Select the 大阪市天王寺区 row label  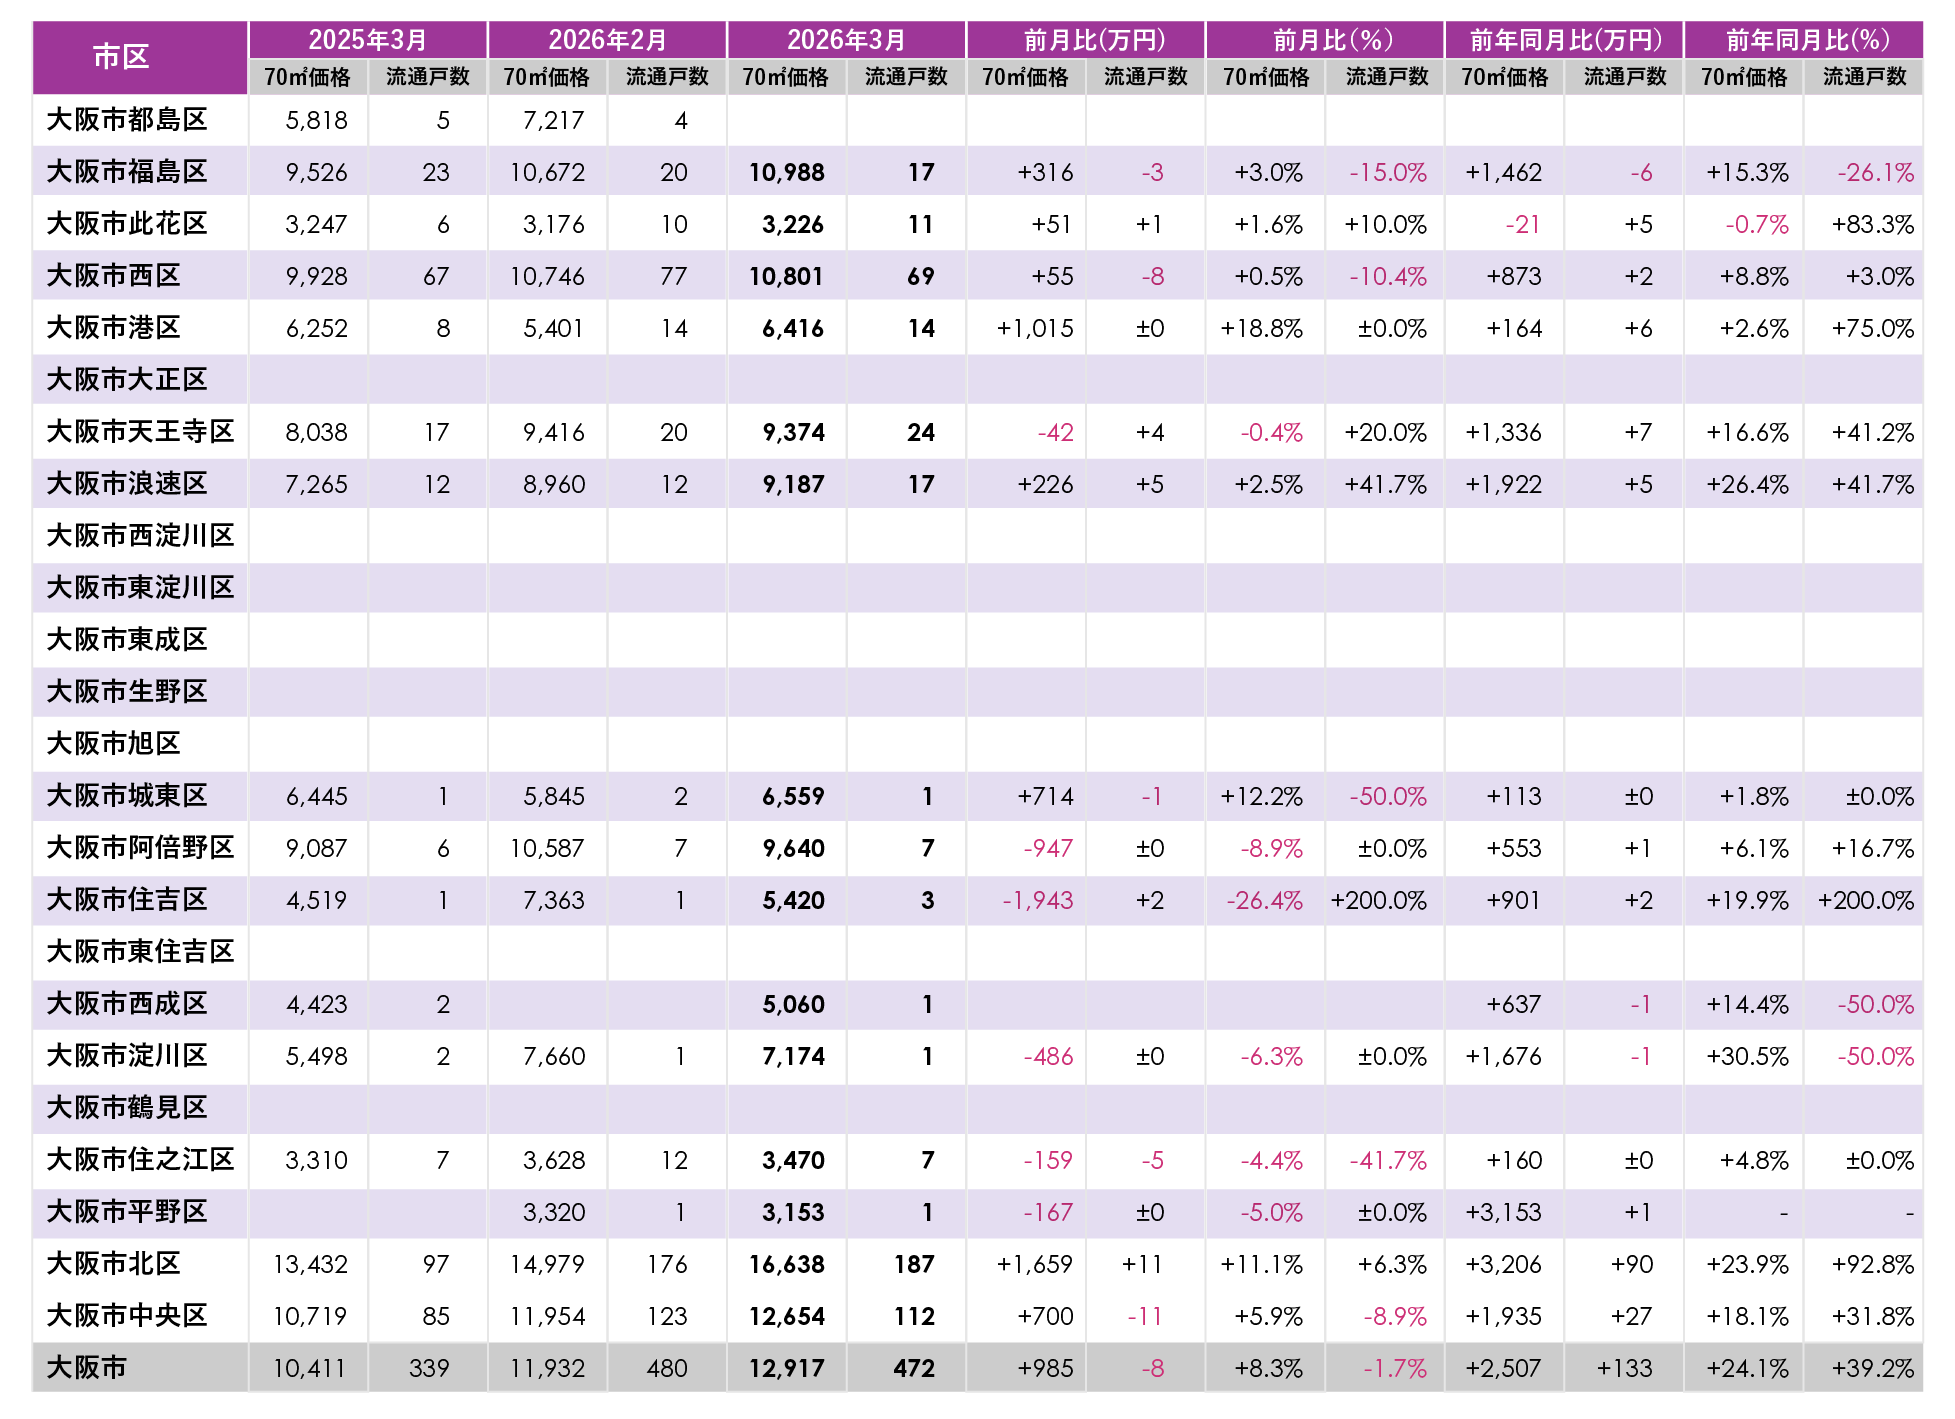pyautogui.click(x=140, y=432)
